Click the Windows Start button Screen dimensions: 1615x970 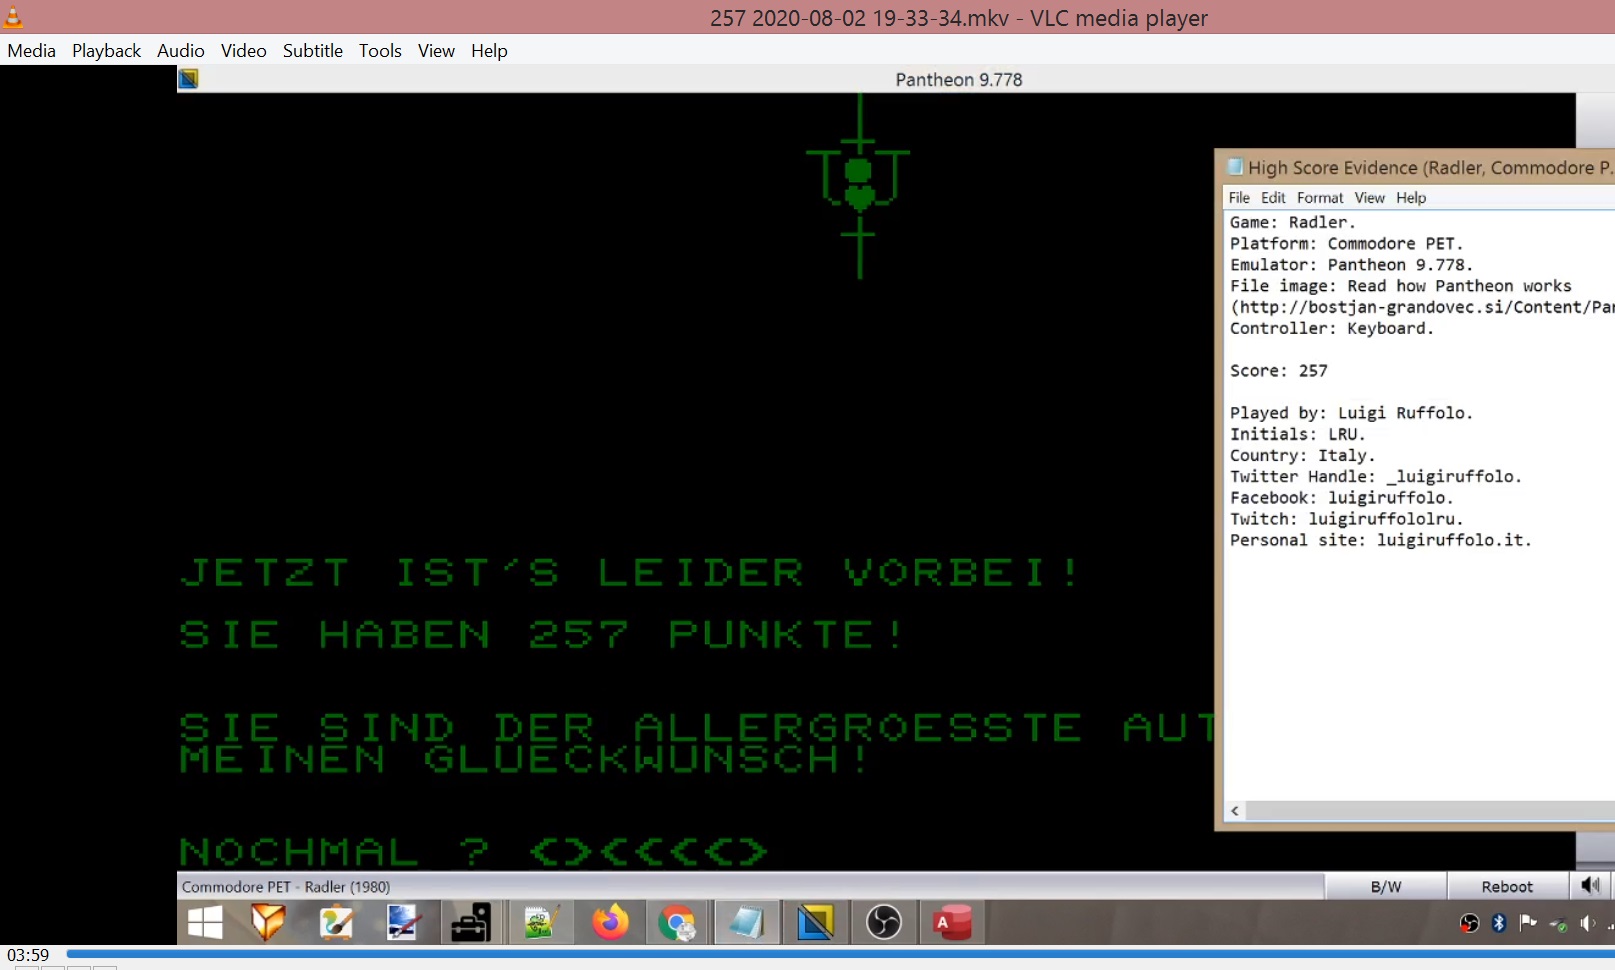(205, 922)
